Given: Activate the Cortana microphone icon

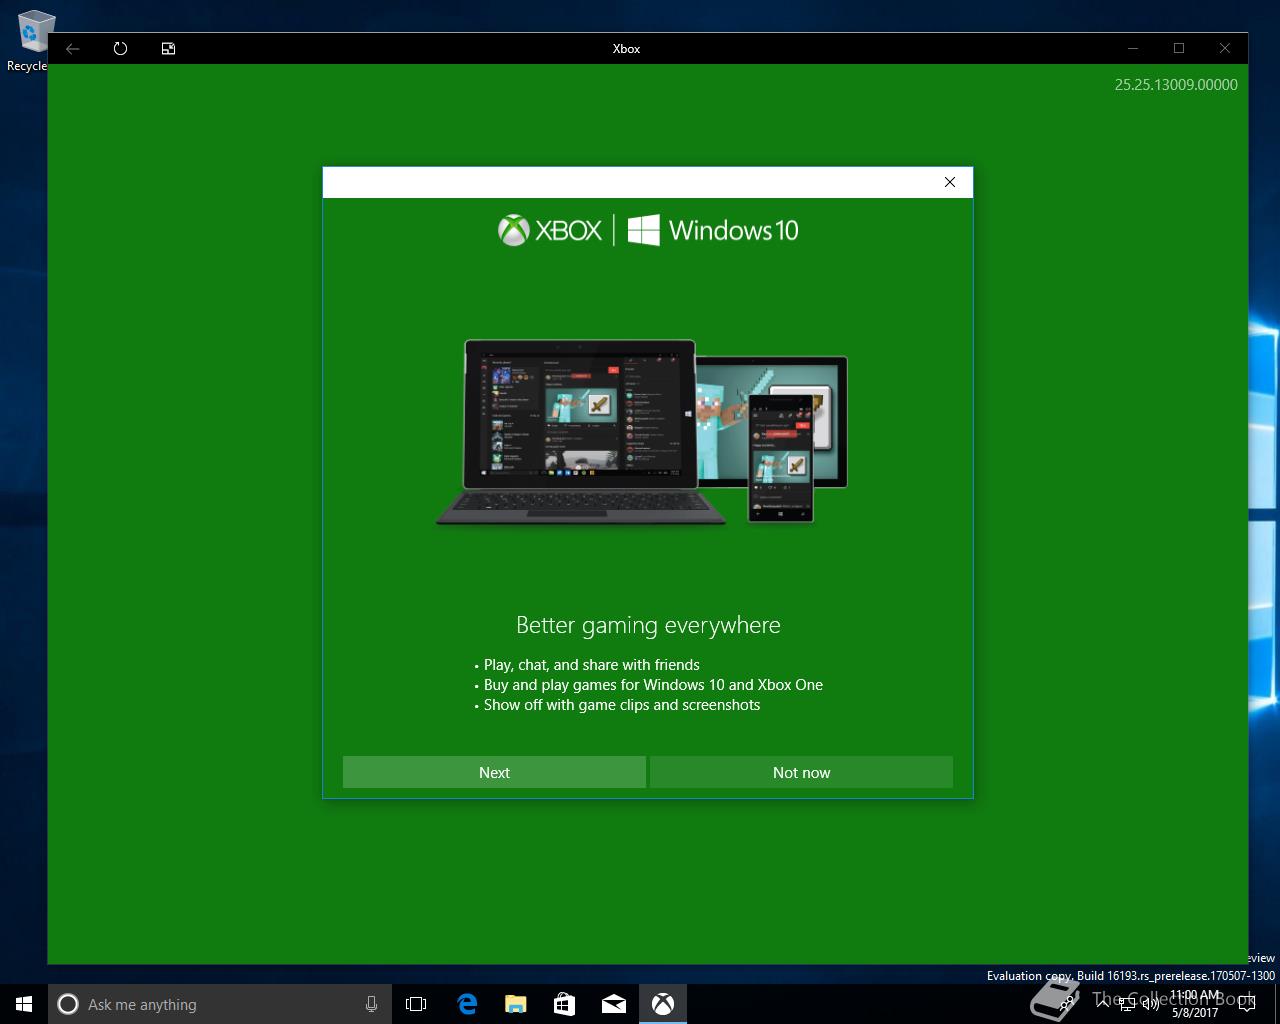Looking at the screenshot, I should 371,1004.
